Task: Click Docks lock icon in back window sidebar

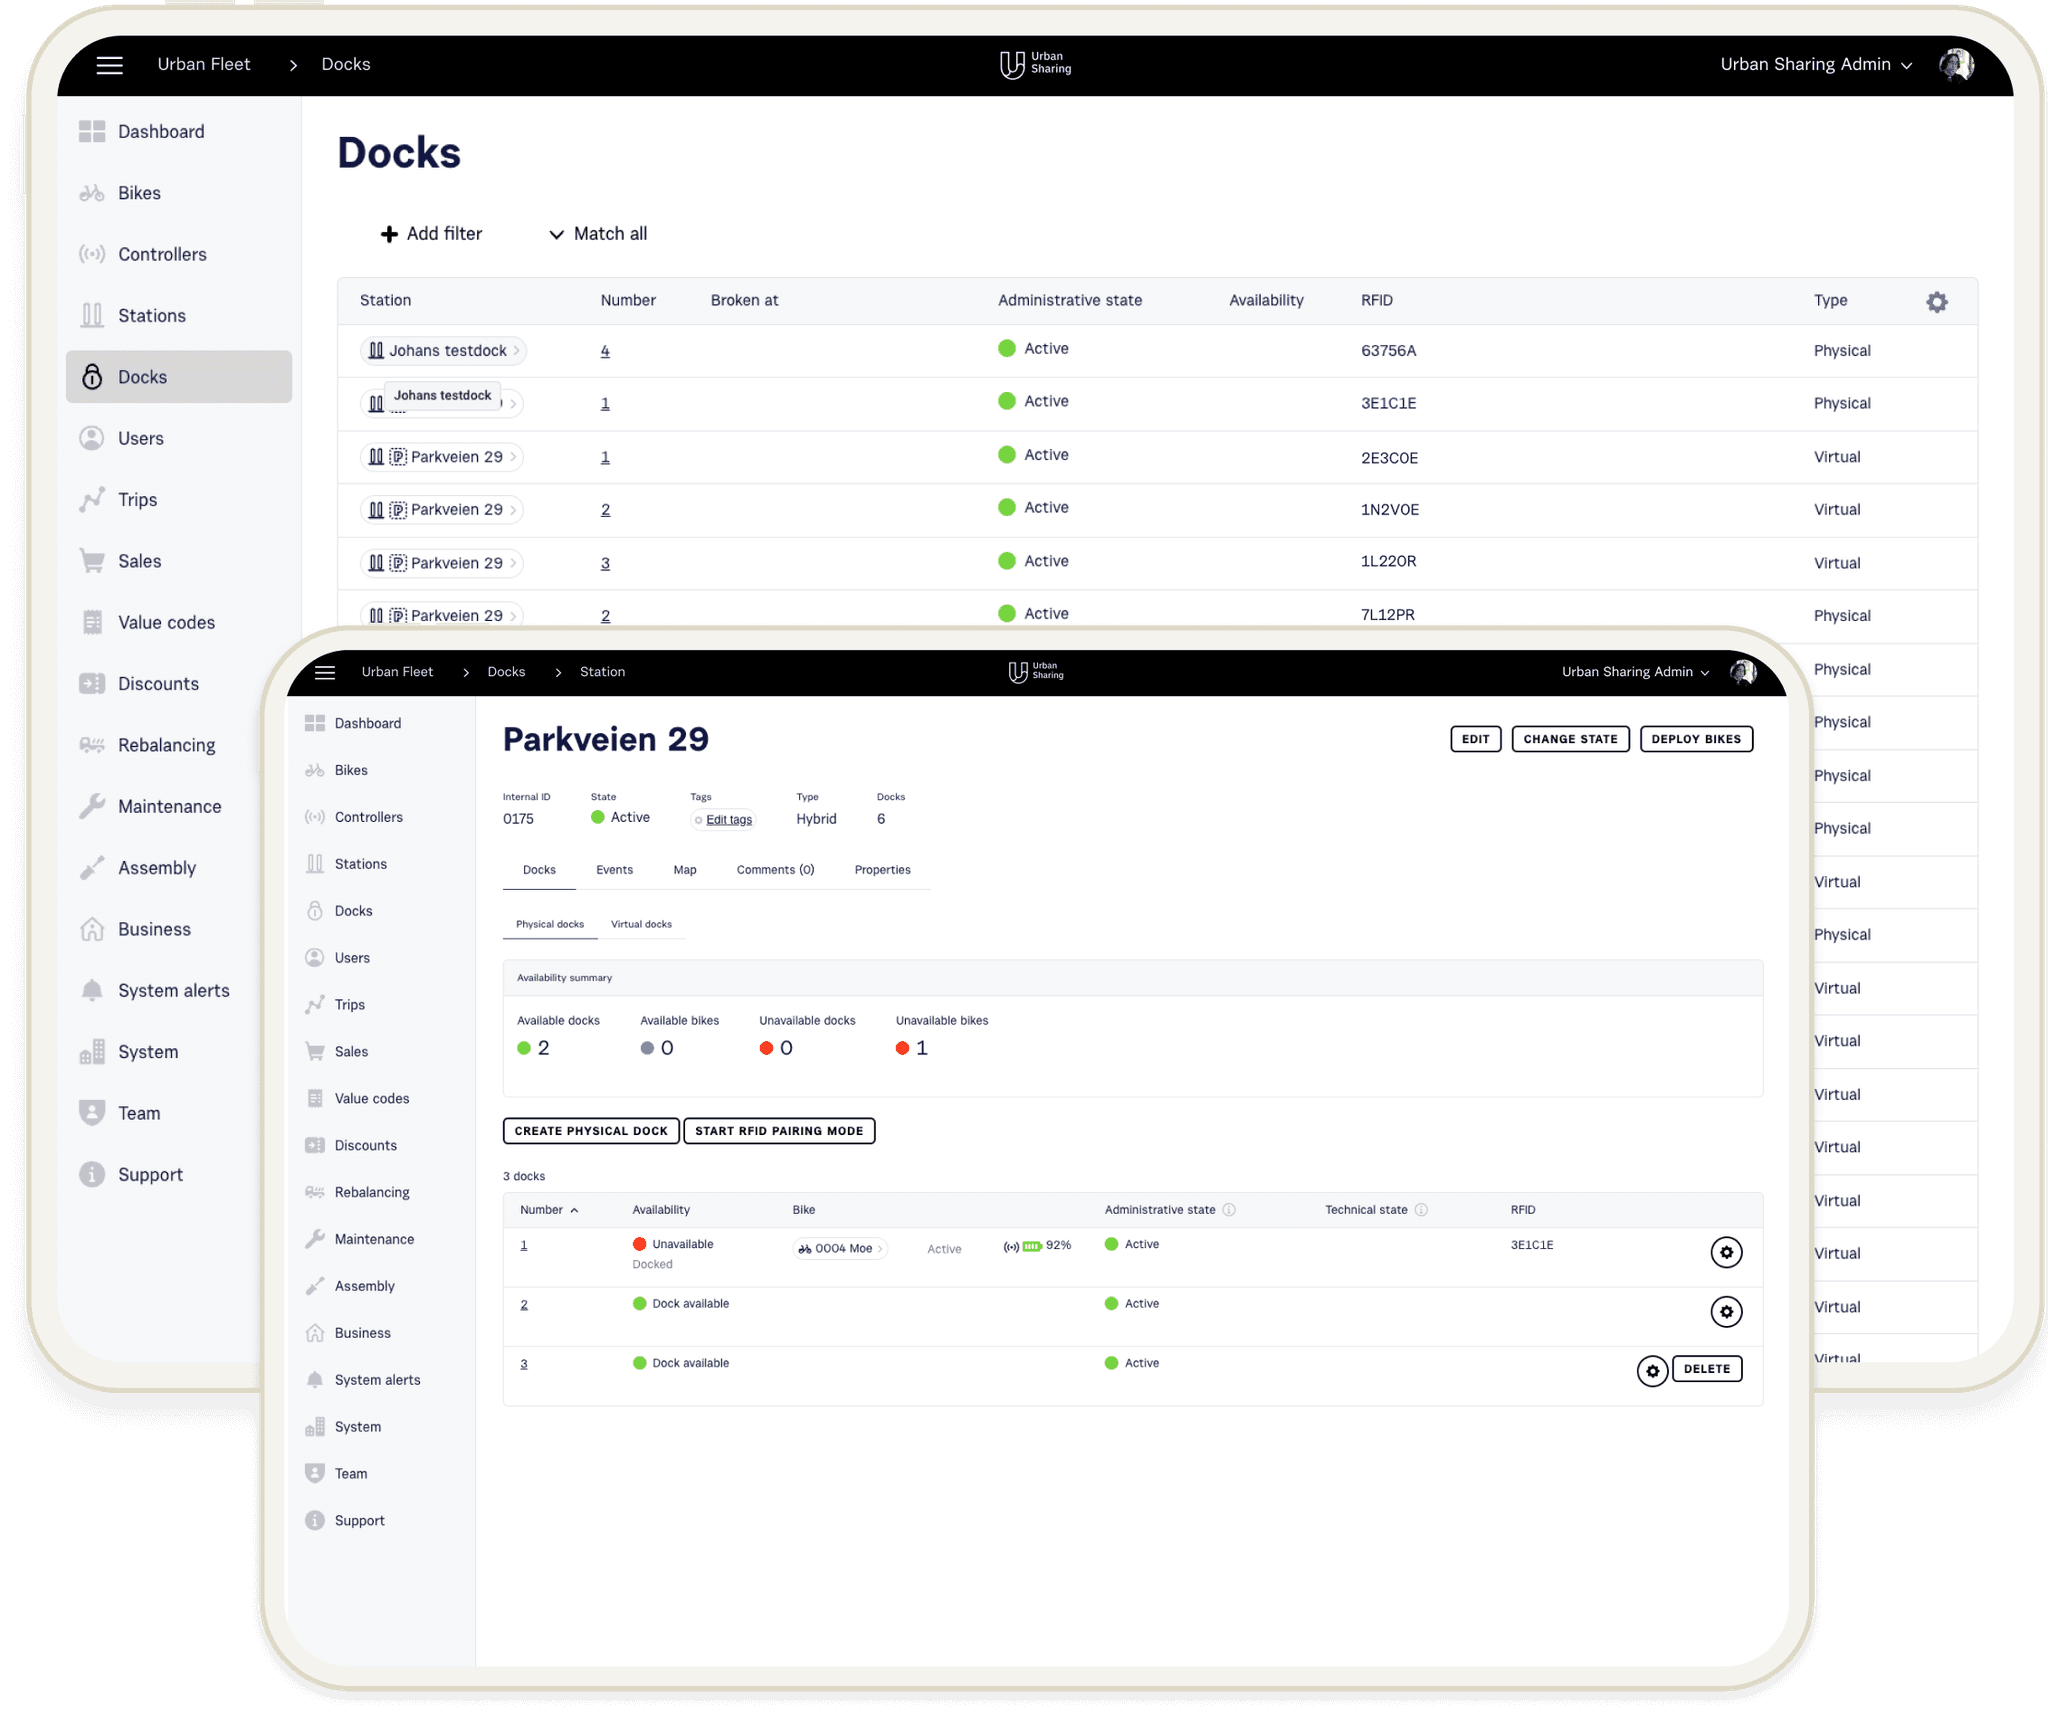Action: [x=92, y=377]
